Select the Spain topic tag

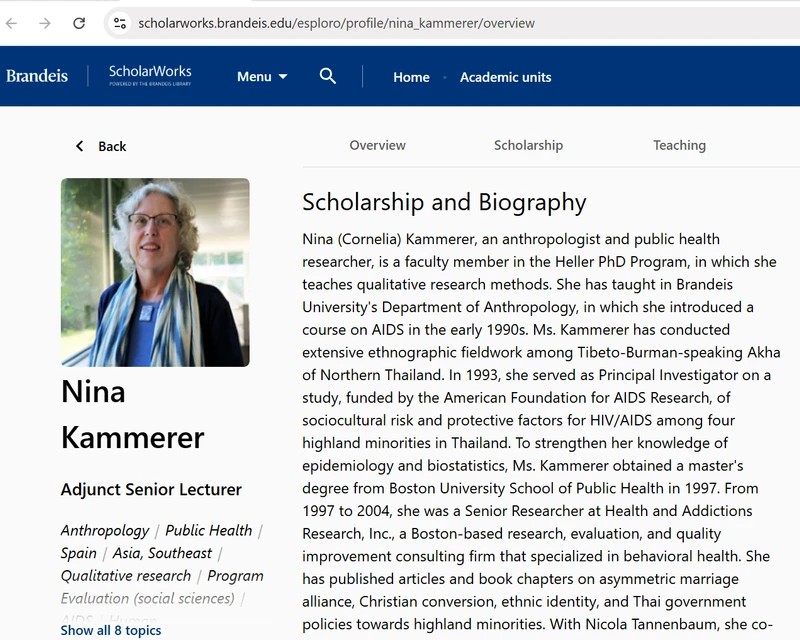click(79, 553)
